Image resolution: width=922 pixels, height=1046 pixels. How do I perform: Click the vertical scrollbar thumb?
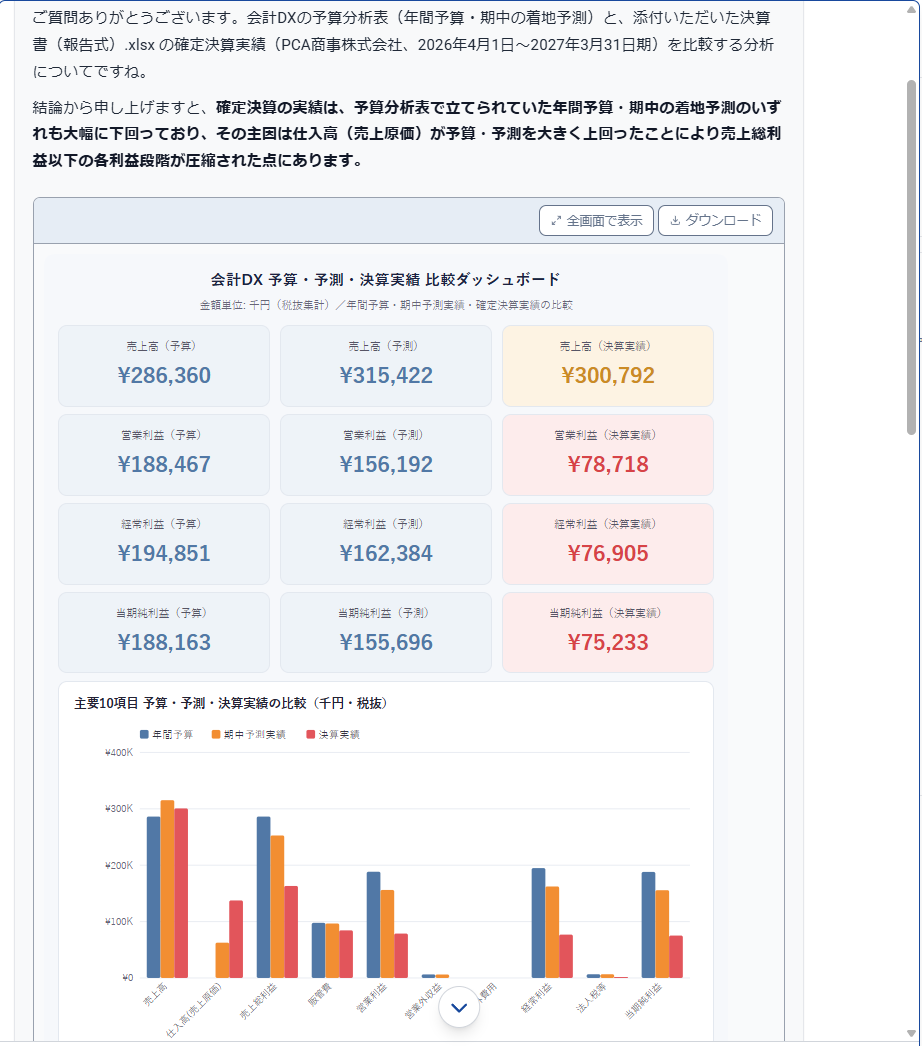911,257
